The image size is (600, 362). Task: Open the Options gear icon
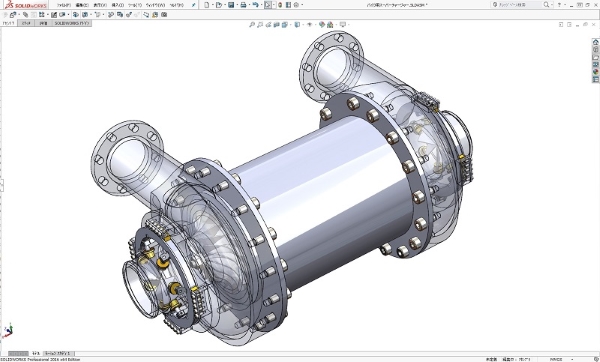[296, 5]
